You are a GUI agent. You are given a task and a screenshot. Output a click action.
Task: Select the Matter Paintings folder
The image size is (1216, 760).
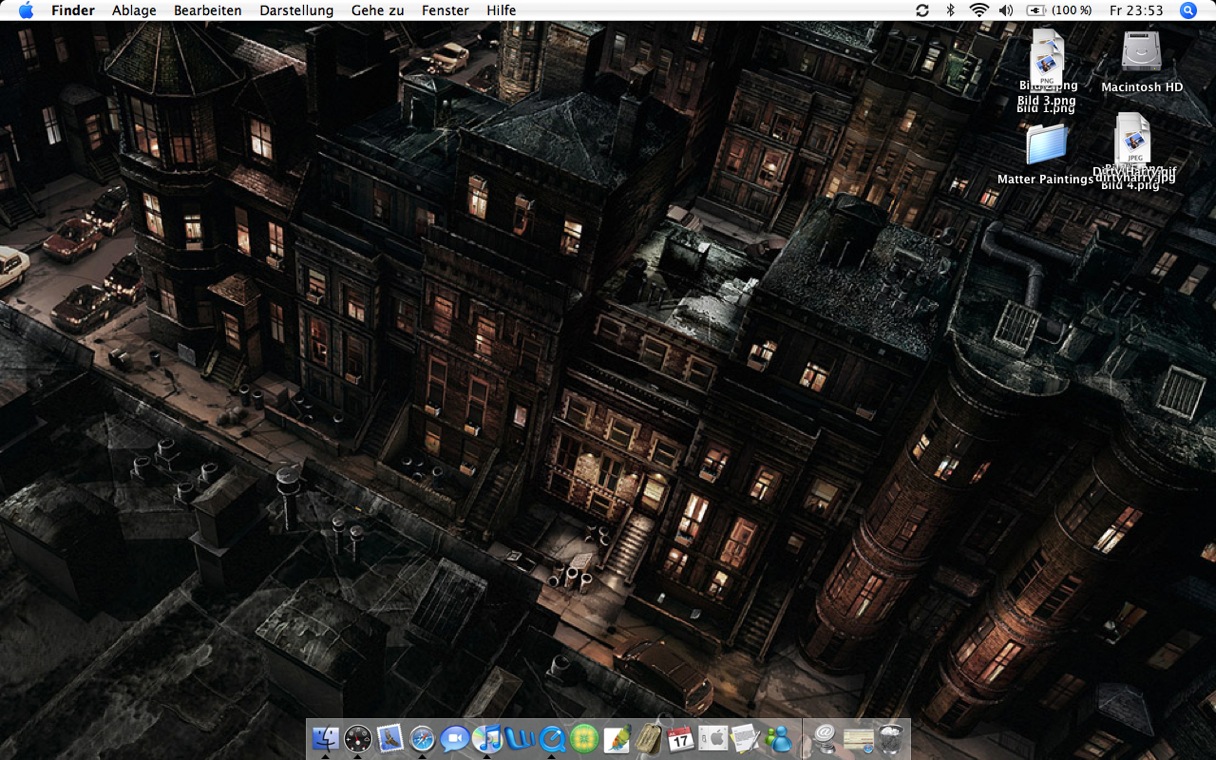1046,144
